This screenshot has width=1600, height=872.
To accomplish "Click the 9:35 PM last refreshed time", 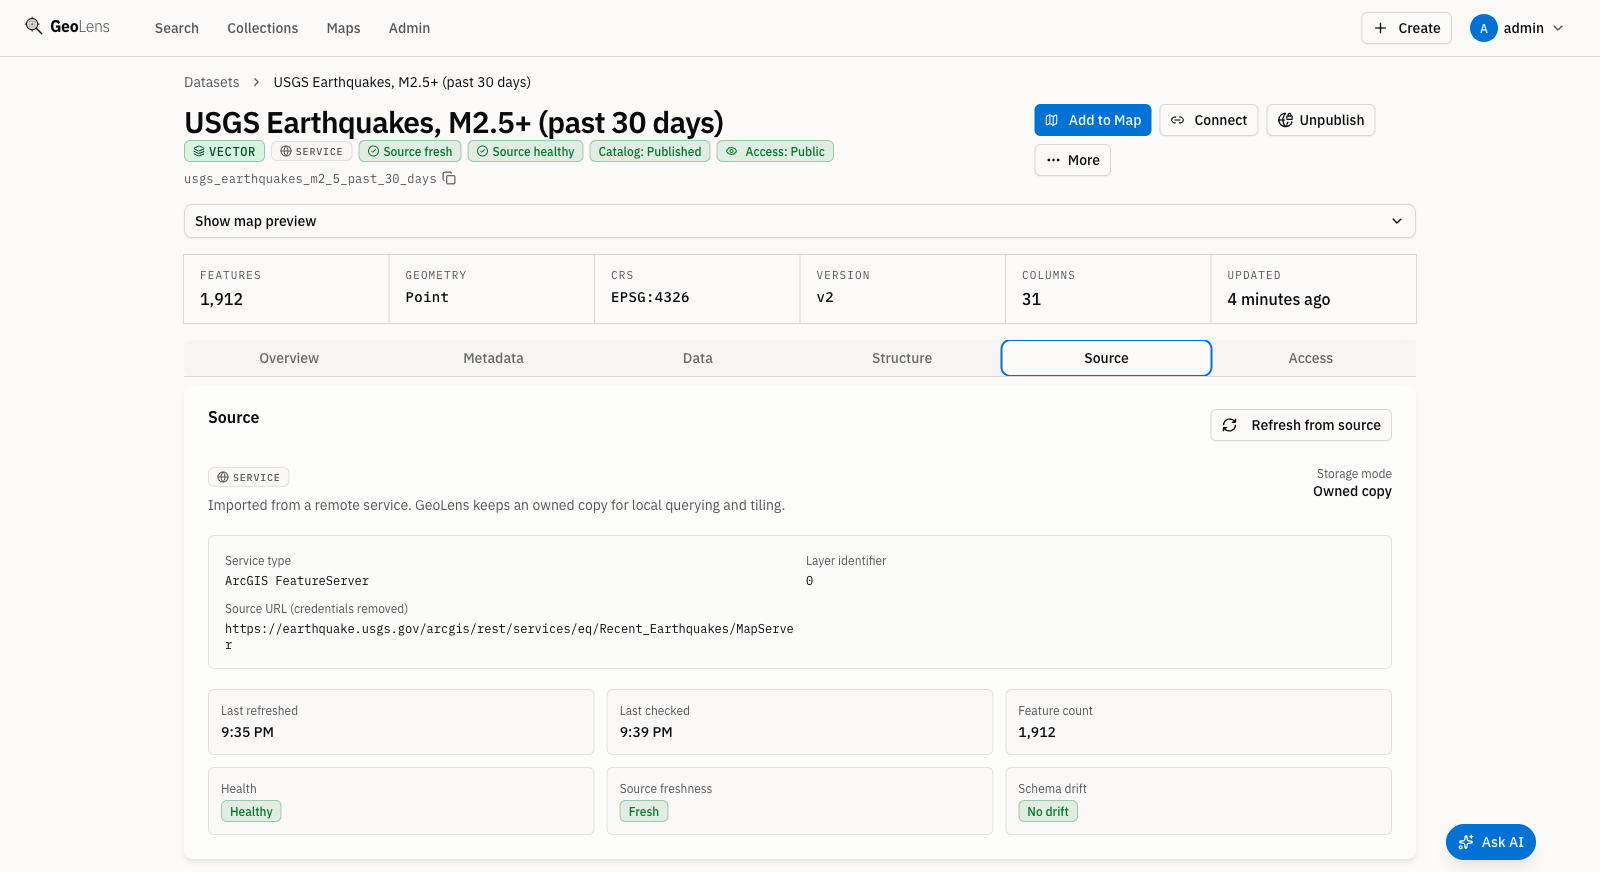I will (247, 732).
